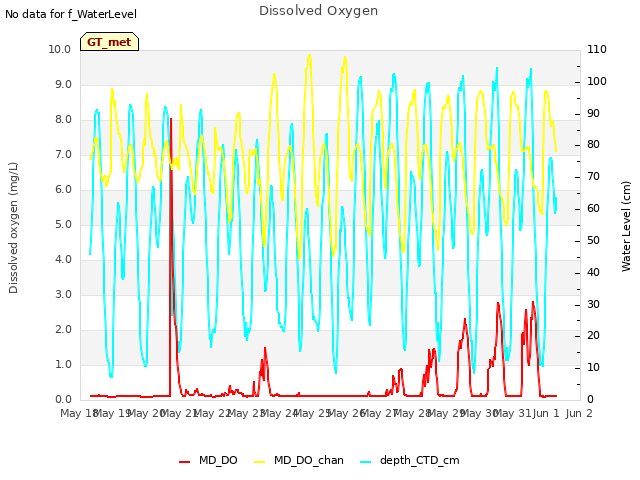
Task: Click the 50 right axis tick label
Action: point(593,240)
